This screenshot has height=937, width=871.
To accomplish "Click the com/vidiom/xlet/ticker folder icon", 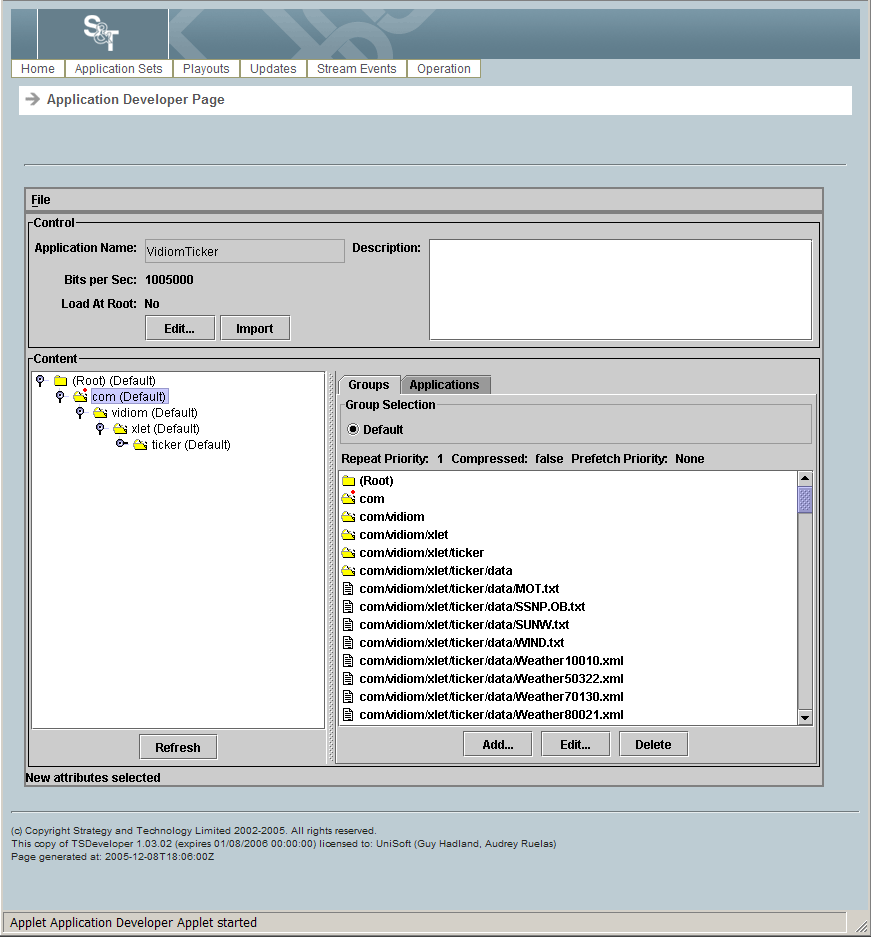I will (x=349, y=553).
